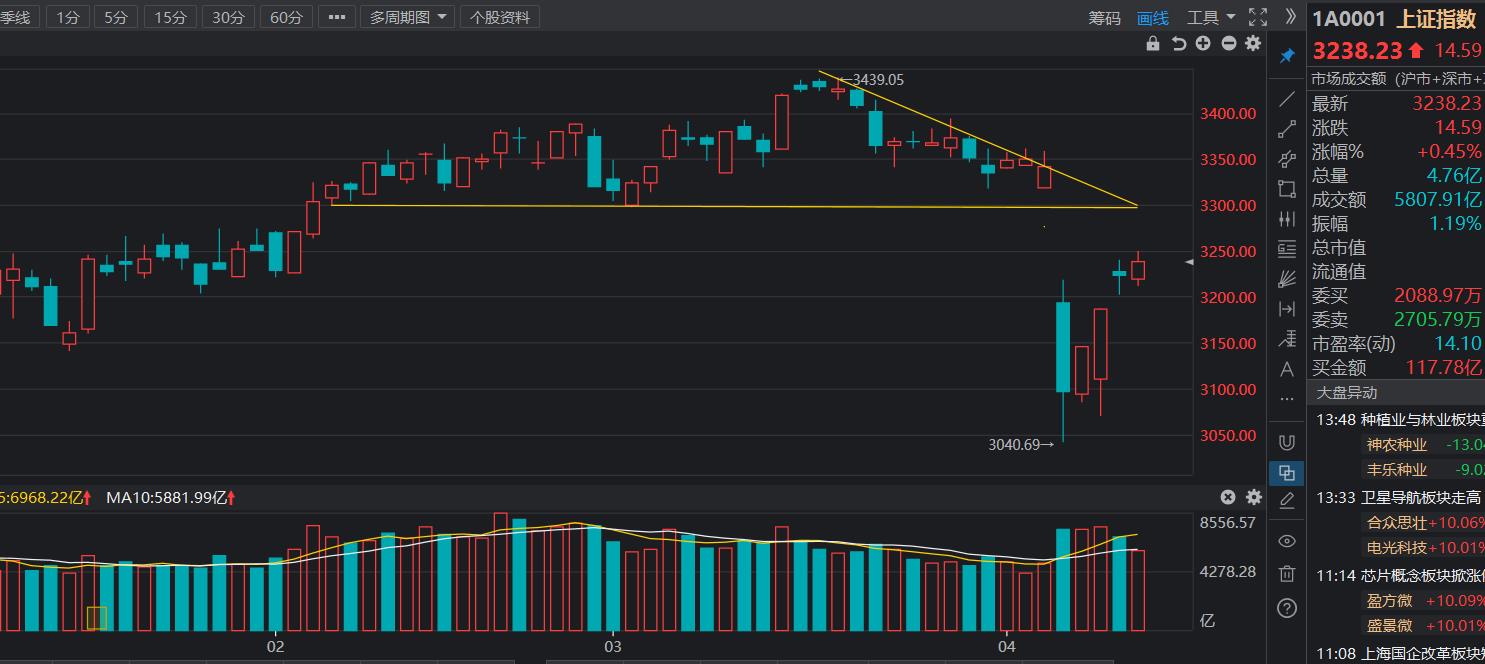
Task: Select the pencil edit drawing tool
Action: 1287,500
